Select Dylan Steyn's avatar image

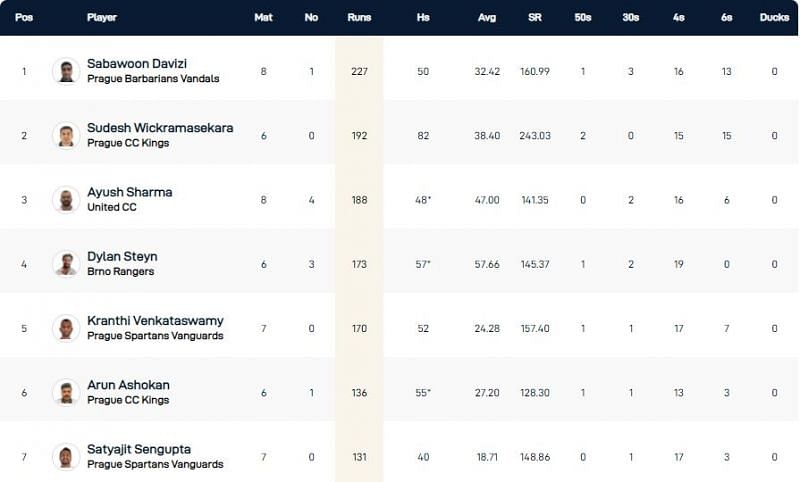pyautogui.click(x=66, y=264)
